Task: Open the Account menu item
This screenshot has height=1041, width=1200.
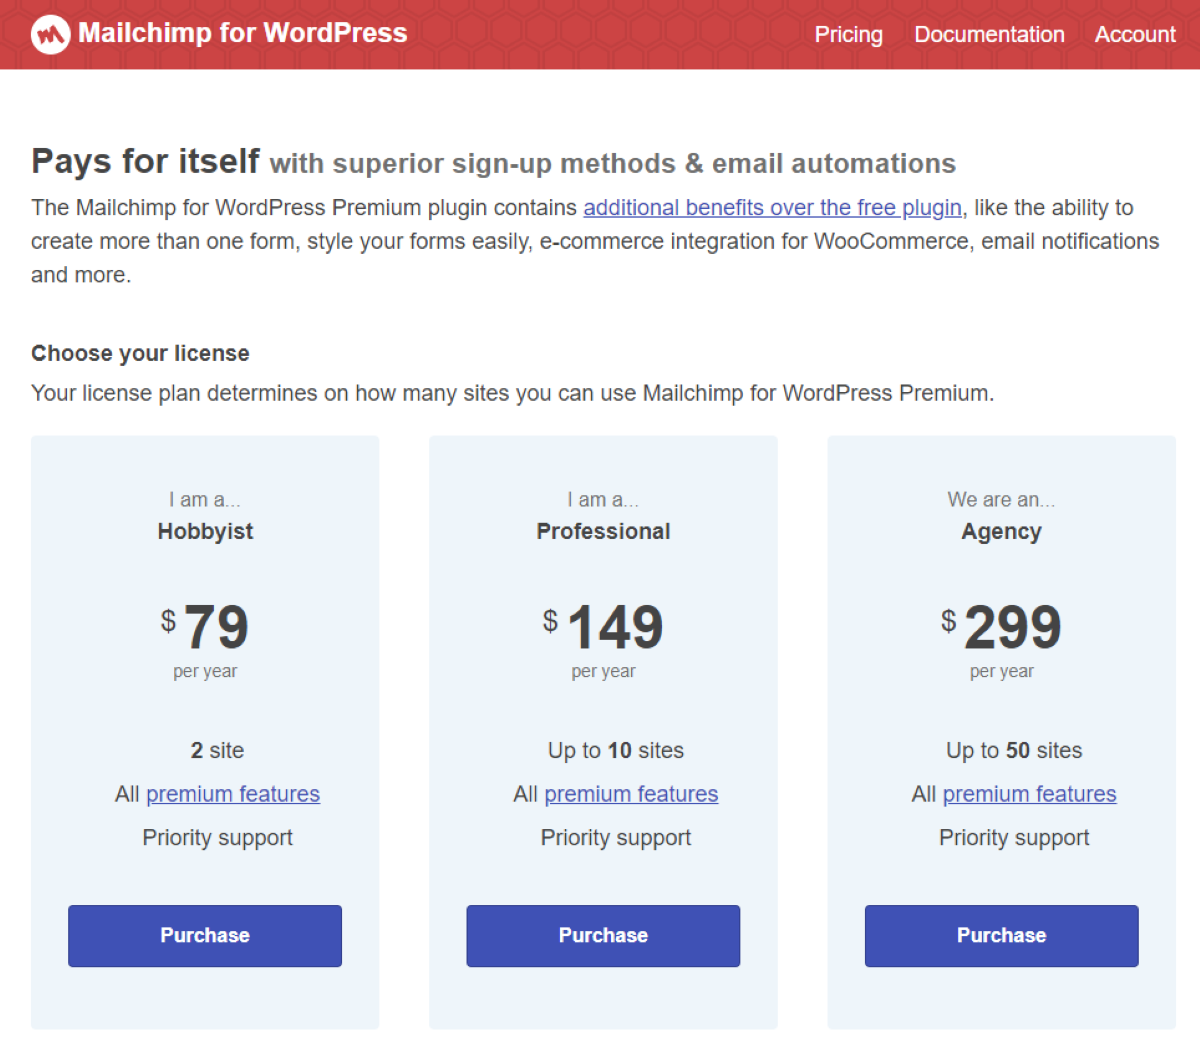Action: pos(1135,34)
